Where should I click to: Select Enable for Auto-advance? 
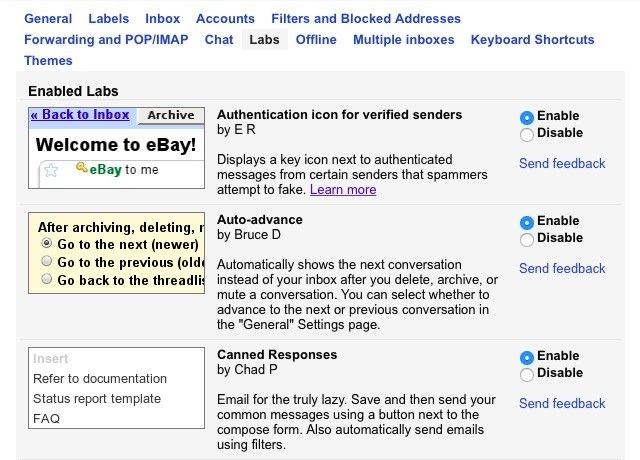pos(527,221)
